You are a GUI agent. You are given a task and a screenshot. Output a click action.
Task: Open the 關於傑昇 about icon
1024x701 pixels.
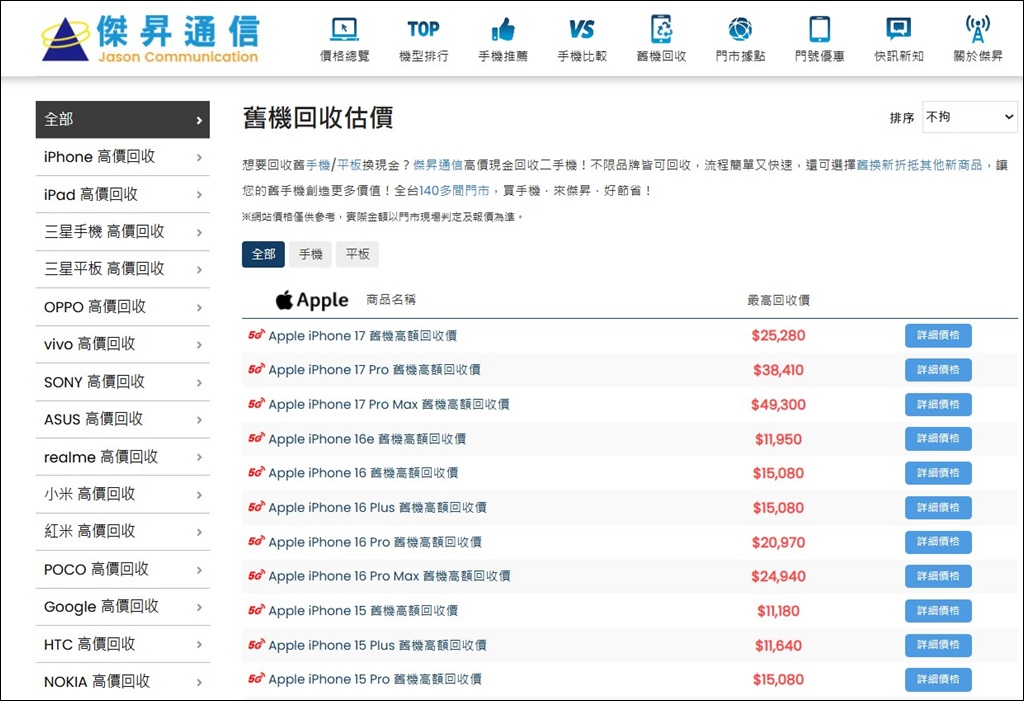click(975, 38)
